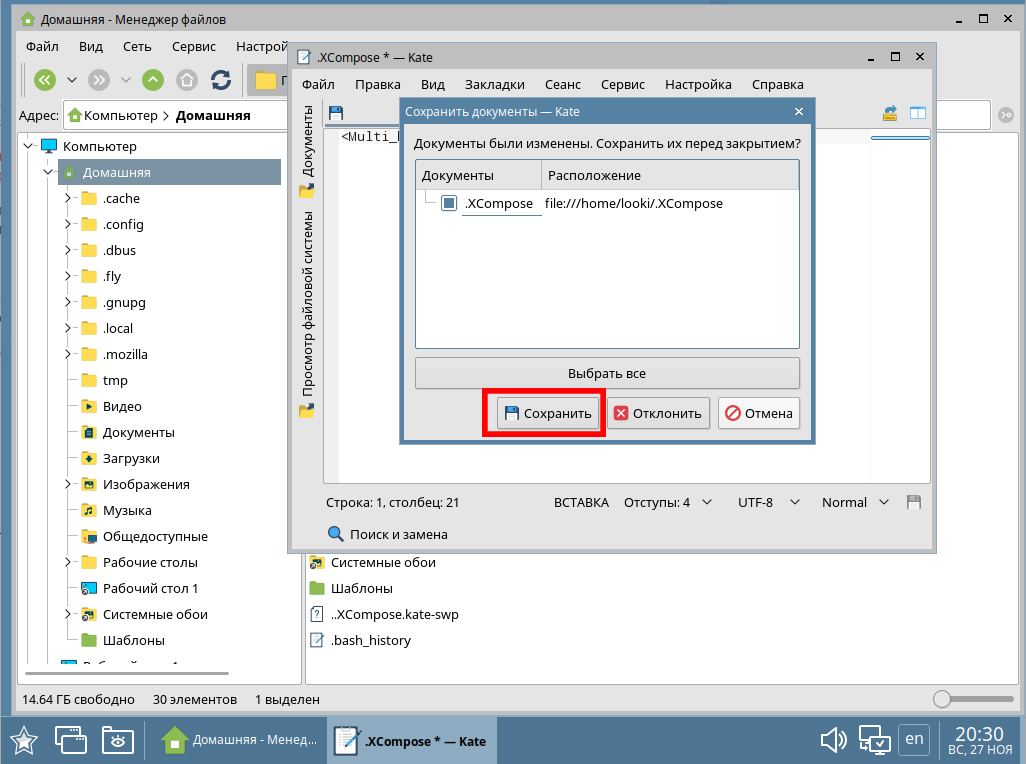1026x764 pixels.
Task: Click the save floppy icon in Kate toolbar
Action: tap(336, 113)
